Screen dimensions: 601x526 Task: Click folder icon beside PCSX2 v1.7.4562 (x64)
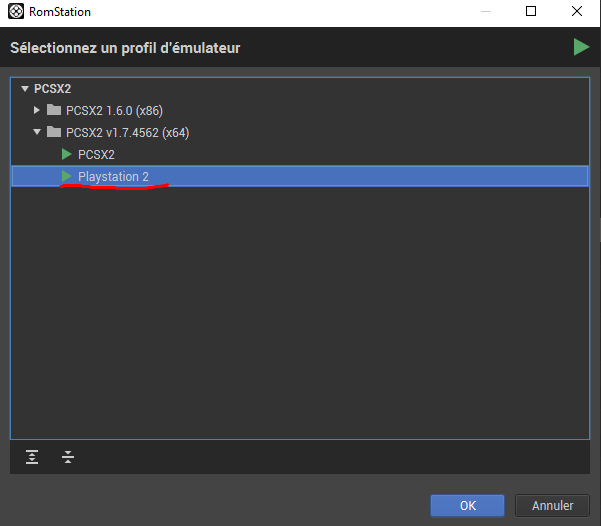click(x=54, y=132)
